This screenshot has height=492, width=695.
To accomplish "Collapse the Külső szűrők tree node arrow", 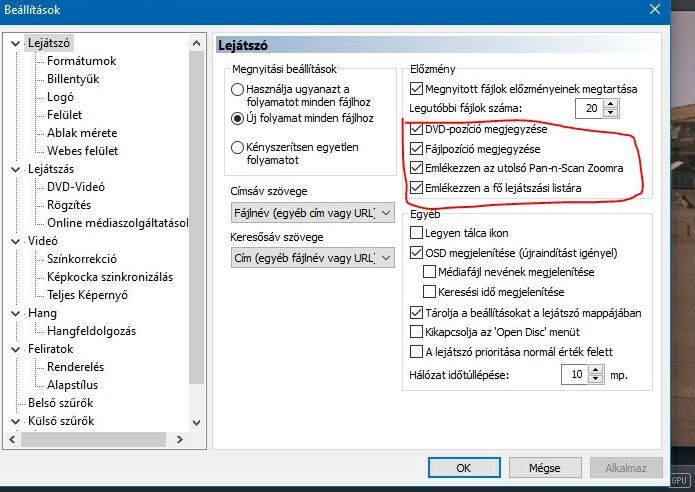I will (16, 421).
